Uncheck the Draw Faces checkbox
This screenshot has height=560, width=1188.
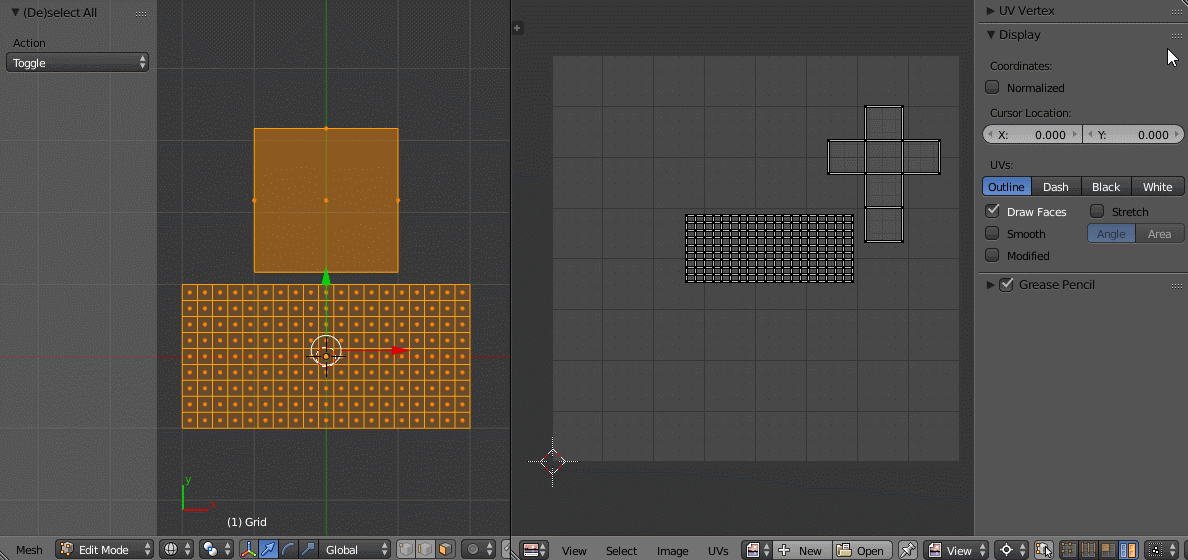(x=992, y=211)
